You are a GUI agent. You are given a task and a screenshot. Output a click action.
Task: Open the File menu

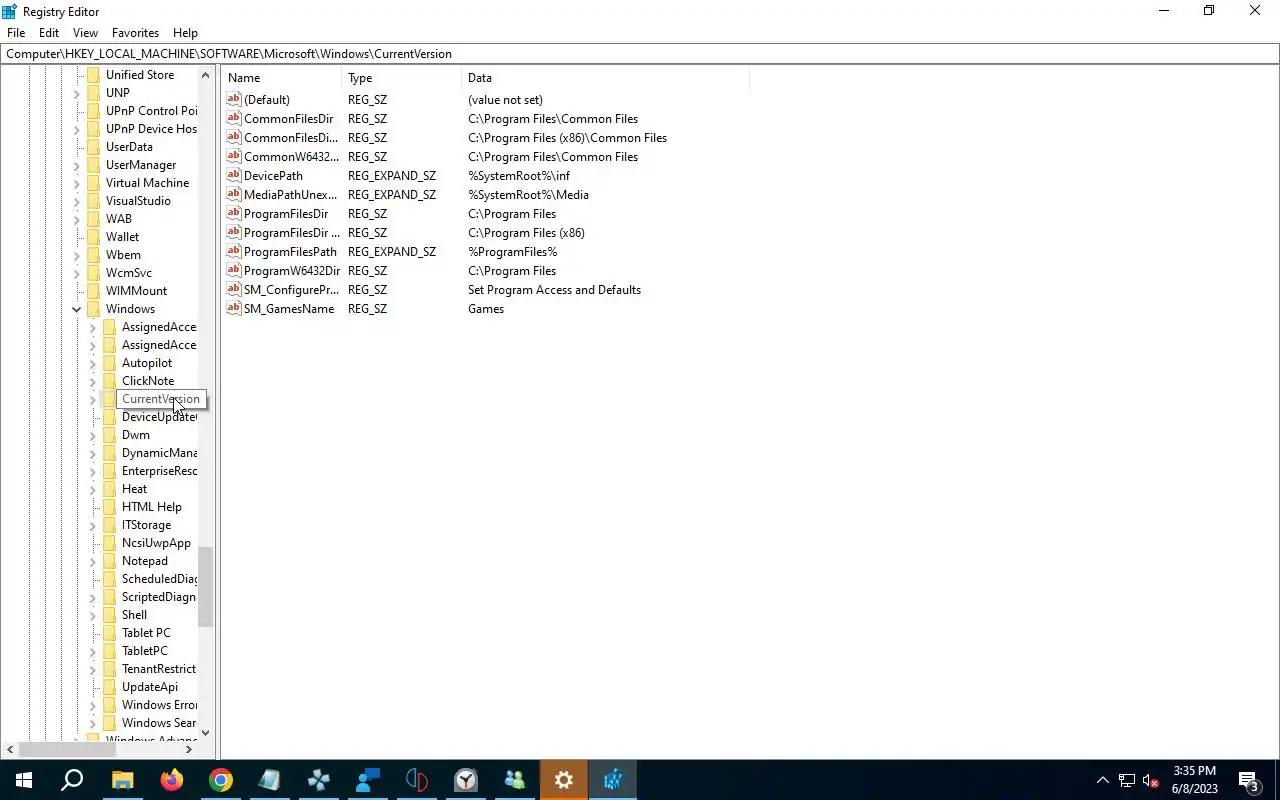tap(16, 33)
